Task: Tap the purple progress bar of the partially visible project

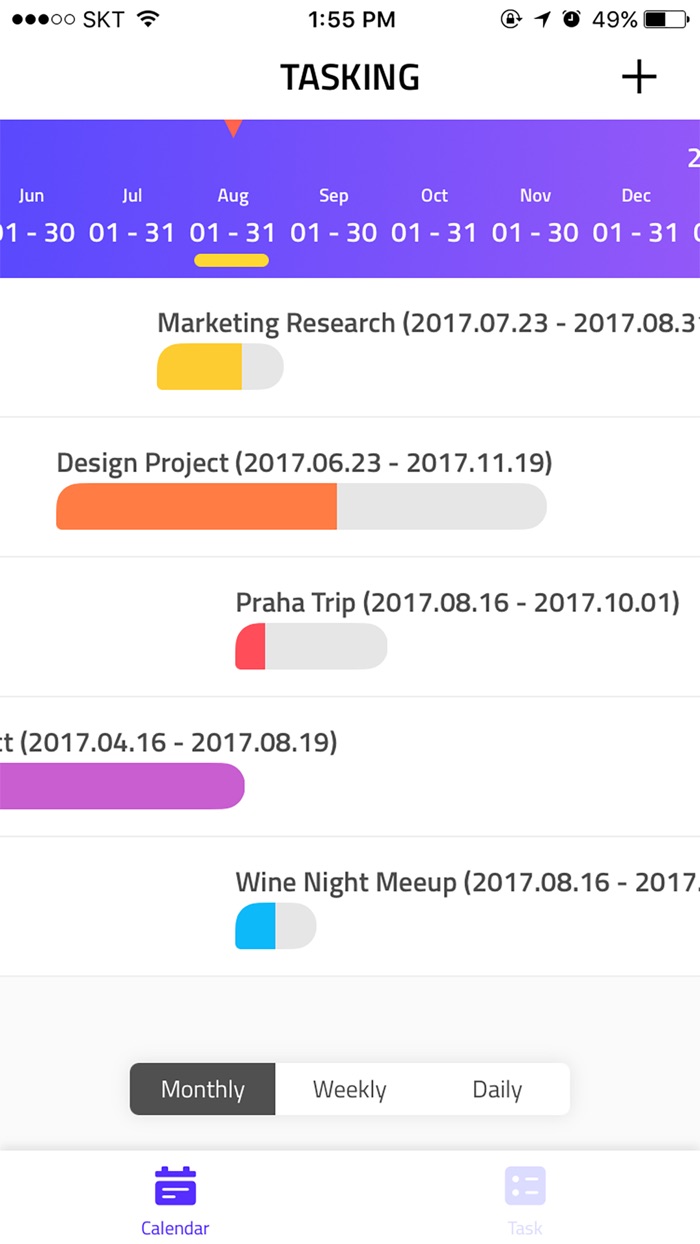Action: [x=120, y=786]
